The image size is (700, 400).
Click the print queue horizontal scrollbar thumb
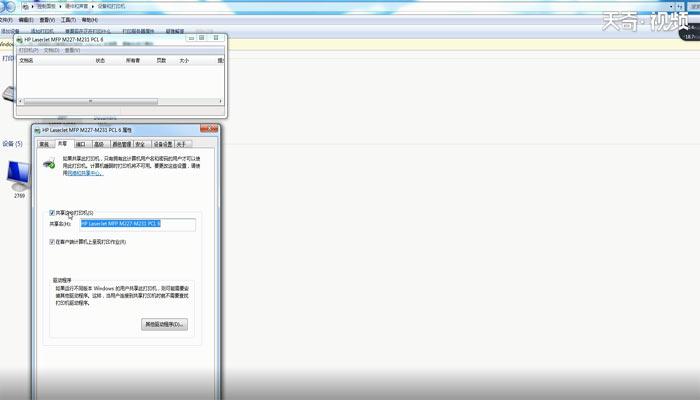pos(91,101)
